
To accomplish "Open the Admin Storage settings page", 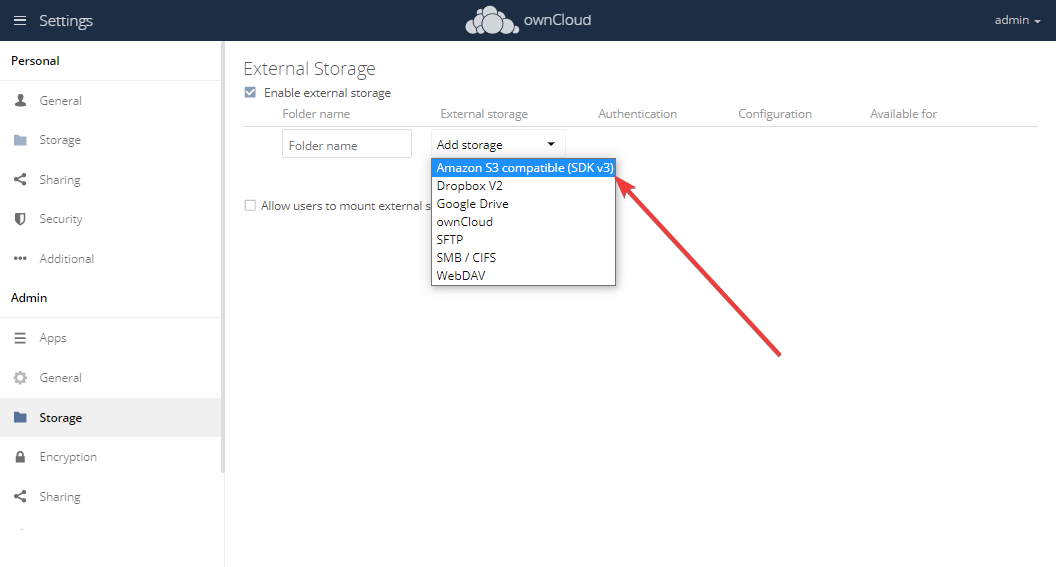I will pyautogui.click(x=60, y=418).
